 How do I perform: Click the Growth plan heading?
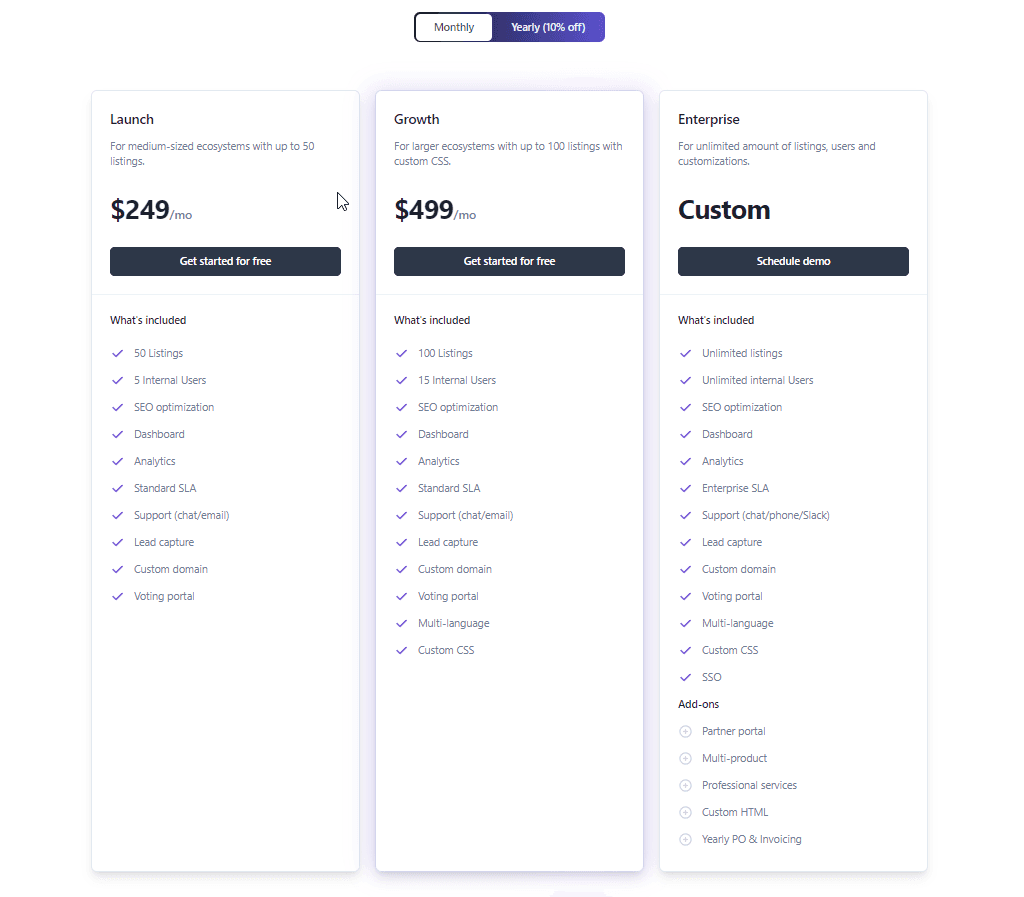click(417, 119)
